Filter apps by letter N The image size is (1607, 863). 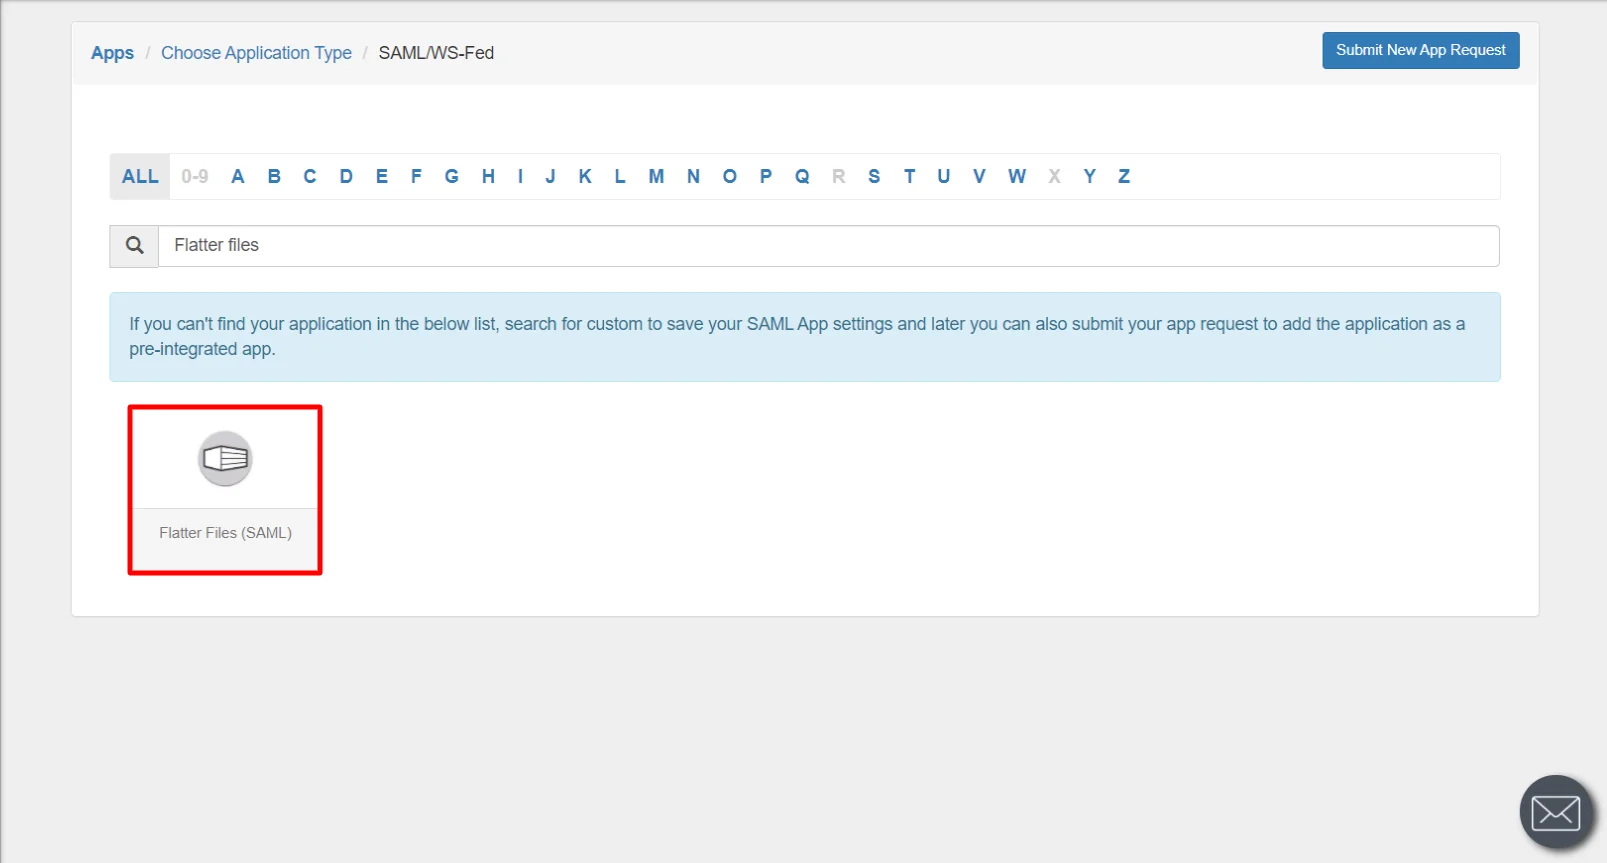(693, 176)
